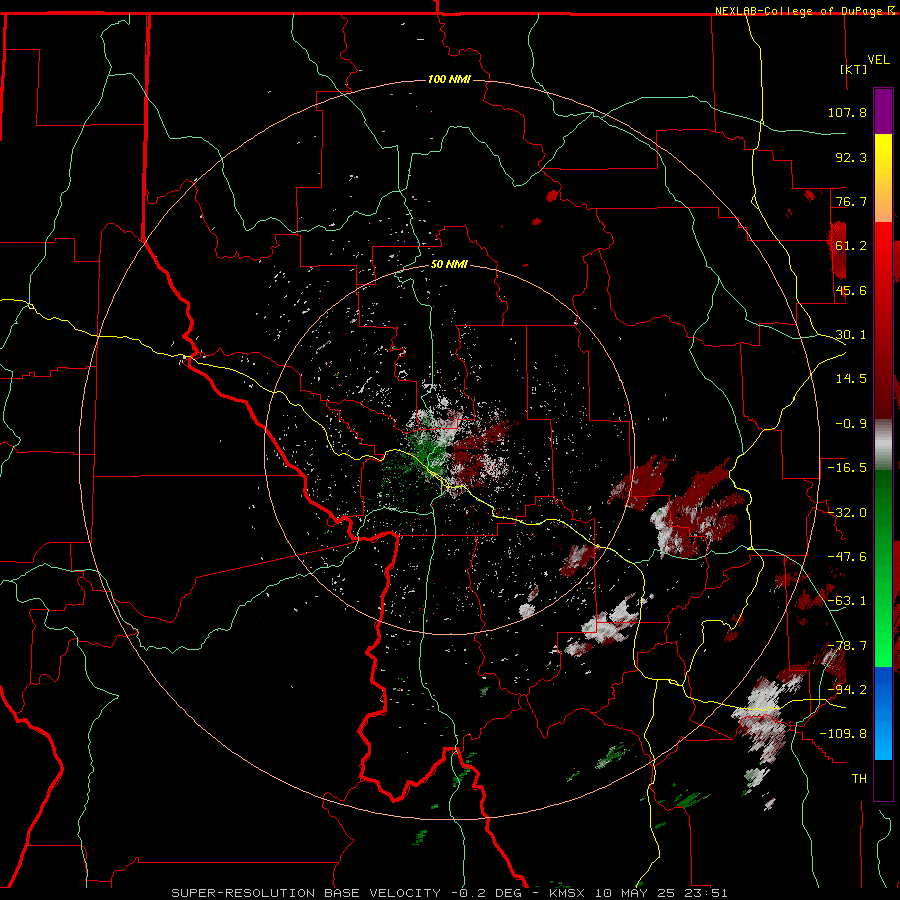Image resolution: width=900 pixels, height=900 pixels.
Task: Click the TH label on the legend
Action: (x=859, y=779)
